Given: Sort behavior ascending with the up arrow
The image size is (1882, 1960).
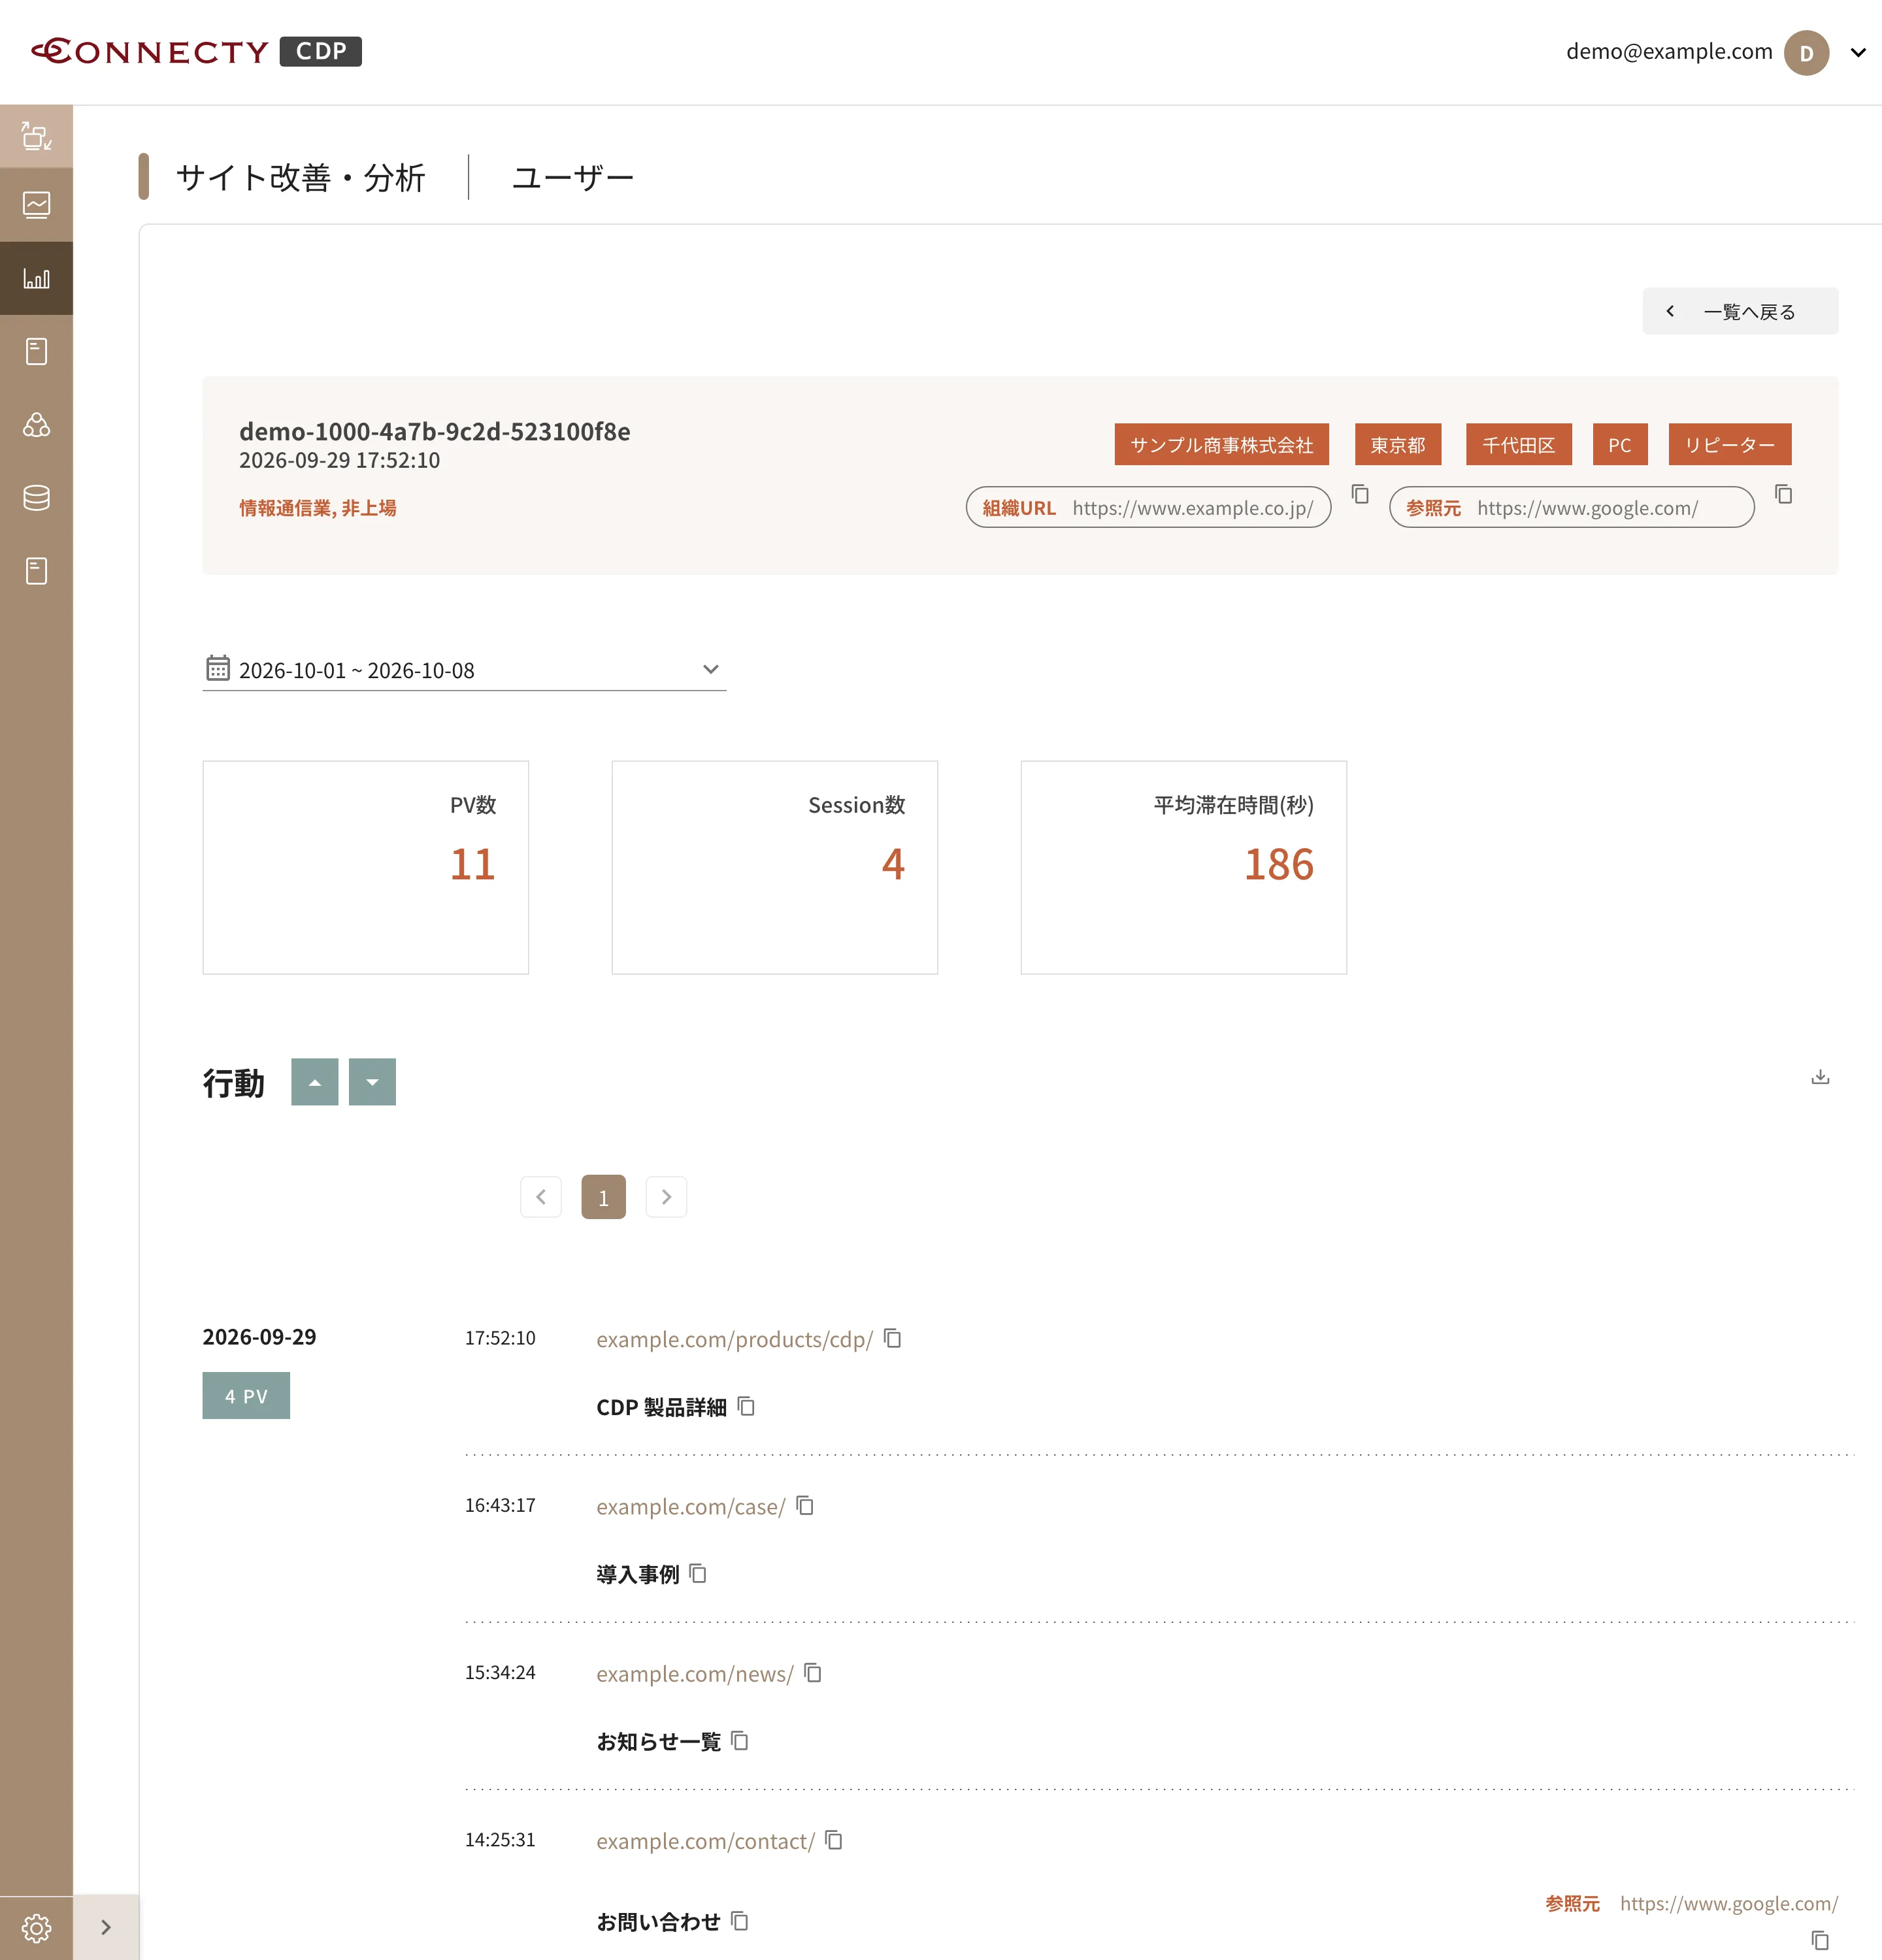Looking at the screenshot, I should (x=315, y=1082).
